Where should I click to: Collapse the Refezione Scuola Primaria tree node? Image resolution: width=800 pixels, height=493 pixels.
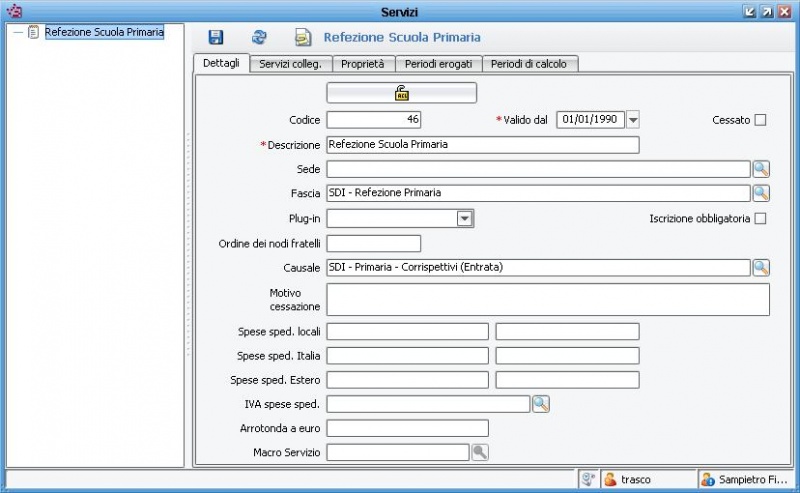pos(17,32)
